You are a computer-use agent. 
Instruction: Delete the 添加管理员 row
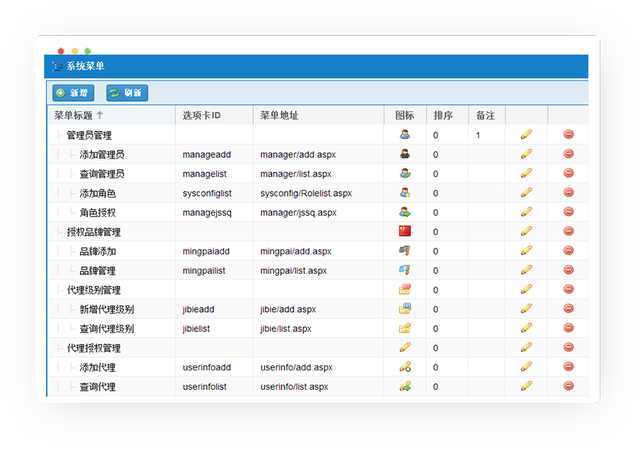tap(568, 154)
